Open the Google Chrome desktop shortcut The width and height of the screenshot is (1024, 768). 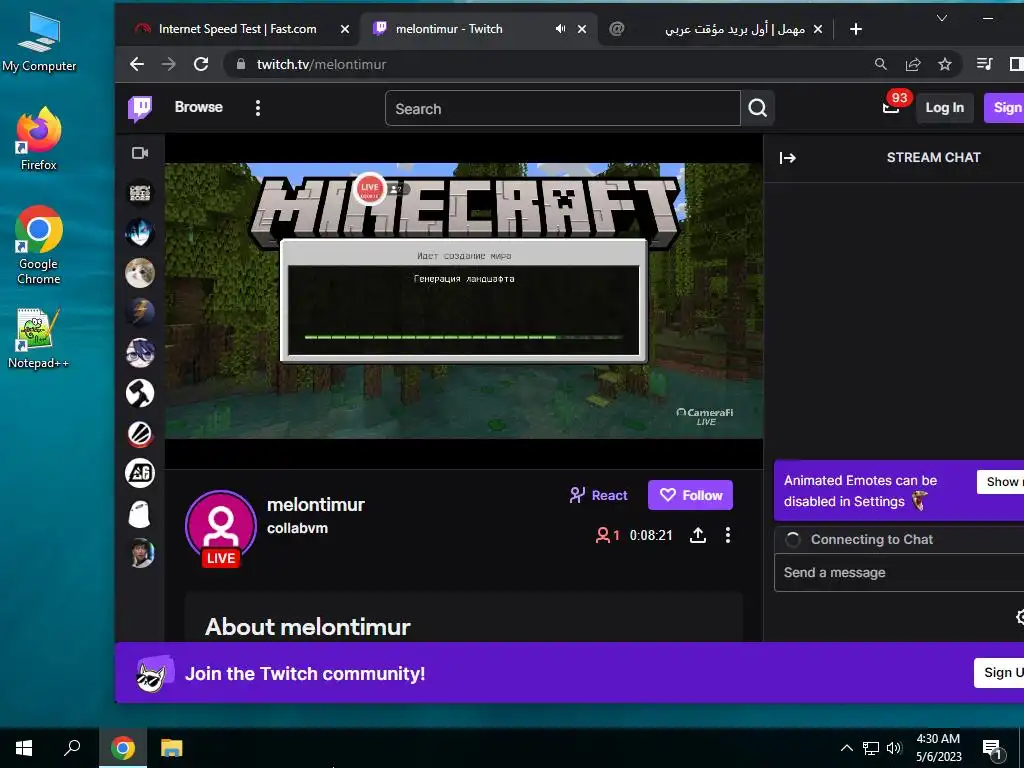coord(39,245)
